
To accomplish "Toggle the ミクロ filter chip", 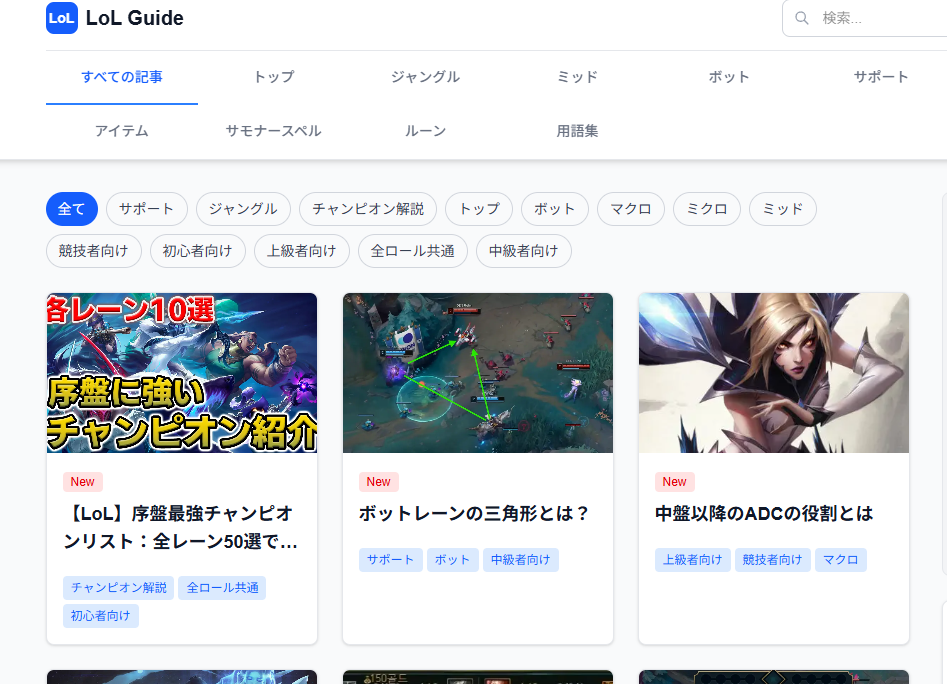I will click(707, 209).
